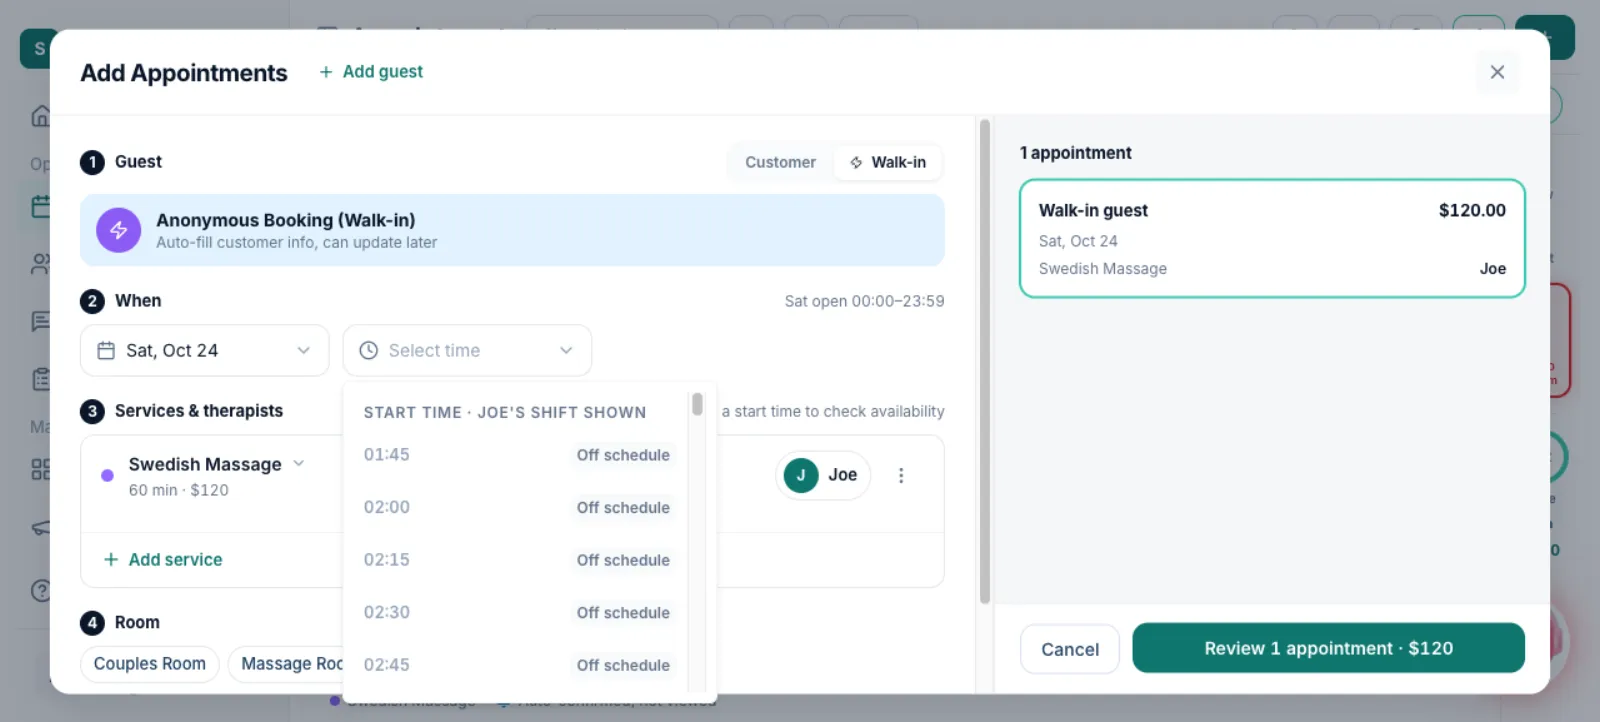Image resolution: width=1600 pixels, height=722 pixels.
Task: Open the Sat, Oct 24 date dropdown
Action: tap(205, 350)
